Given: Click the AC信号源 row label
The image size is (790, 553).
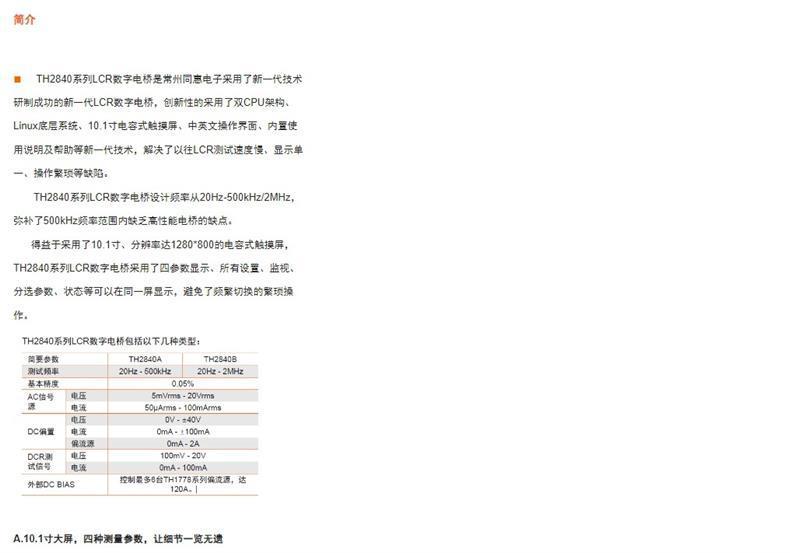Looking at the screenshot, I should click(40, 401).
